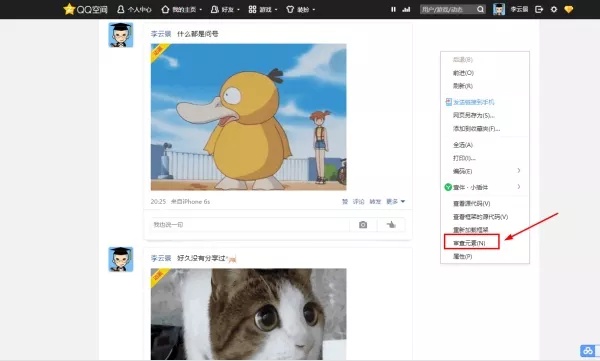The width and height of the screenshot is (600, 361).
Task: Click the yellow corner badge on the Psyduck image
Action: [x=158, y=52]
